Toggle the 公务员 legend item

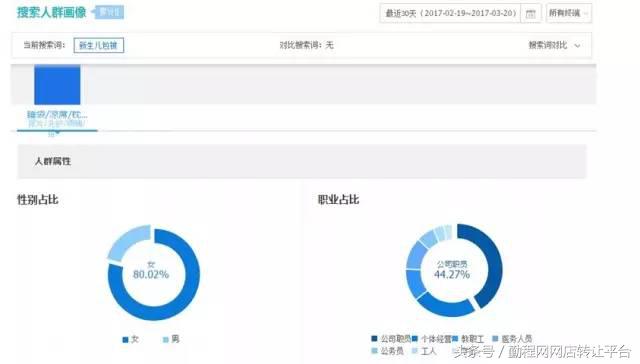[x=387, y=351]
